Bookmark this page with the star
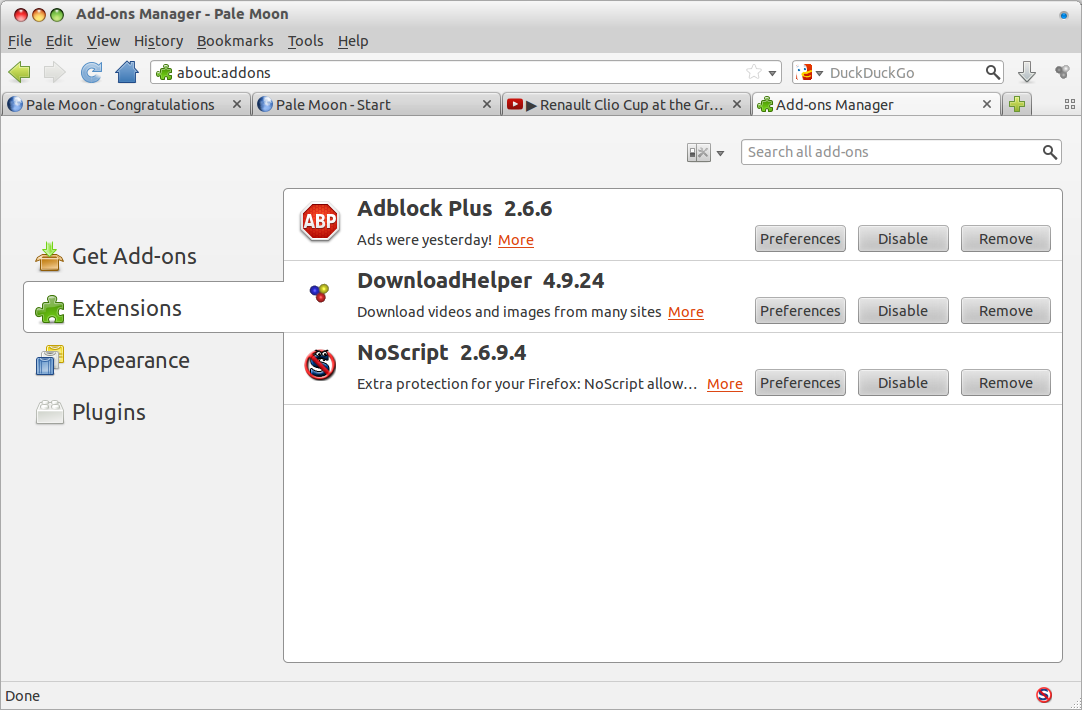 tap(754, 72)
